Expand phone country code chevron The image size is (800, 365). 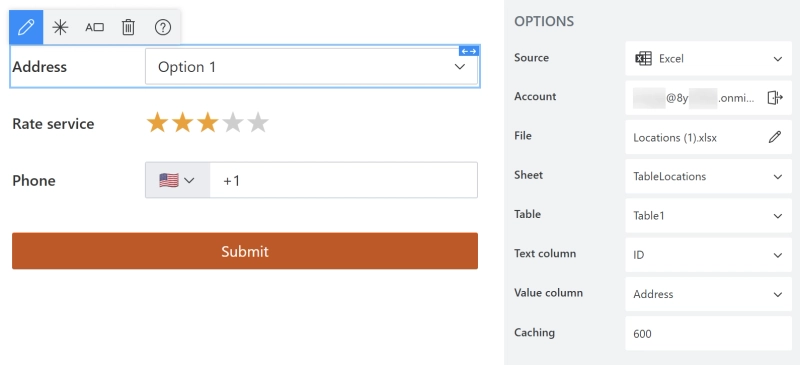tap(189, 180)
